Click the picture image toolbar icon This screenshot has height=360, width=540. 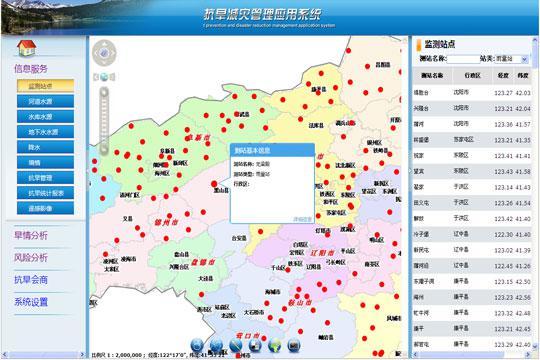tap(294, 345)
